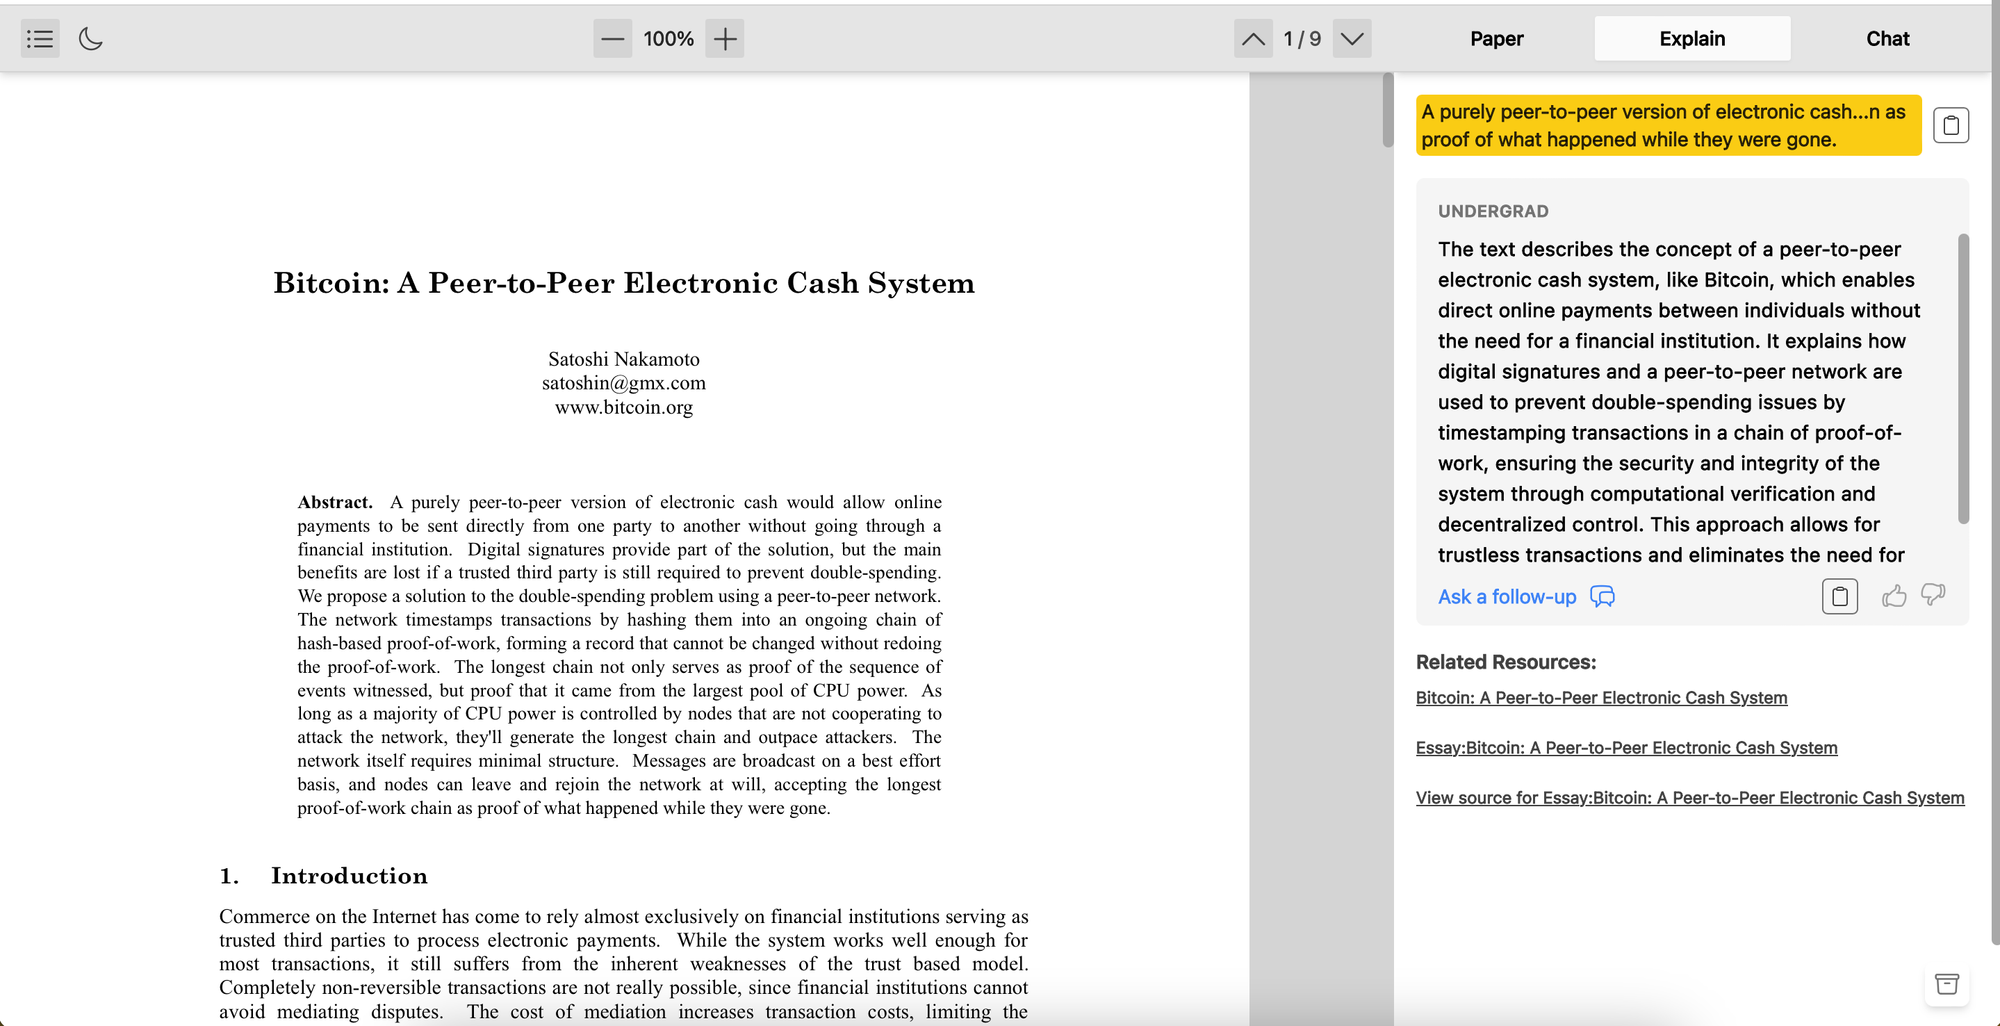Viewport: 2000px width, 1026px height.
Task: Give the explanation a thumbs up
Action: (1894, 596)
